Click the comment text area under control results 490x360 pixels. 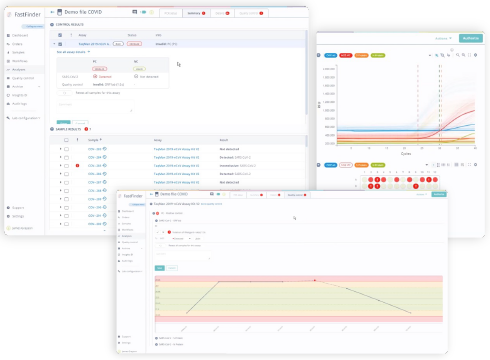click(x=95, y=106)
